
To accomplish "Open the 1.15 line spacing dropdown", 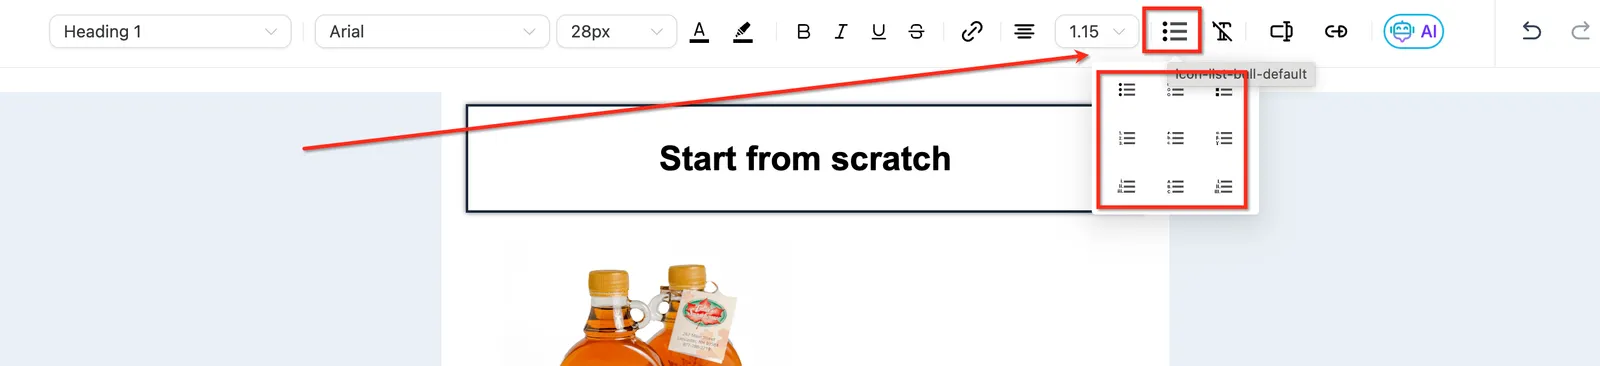I will point(1097,32).
